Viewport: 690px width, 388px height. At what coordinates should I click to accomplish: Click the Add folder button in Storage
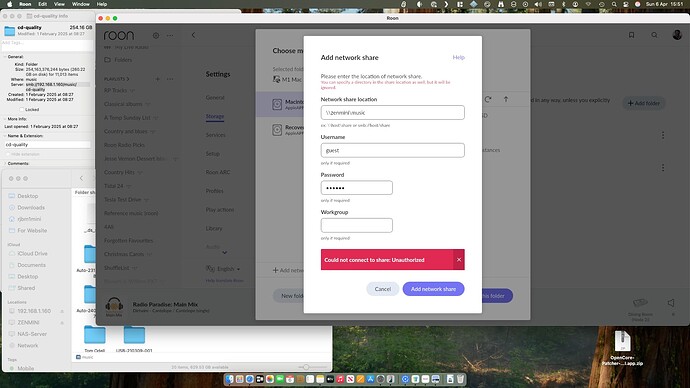coord(644,103)
